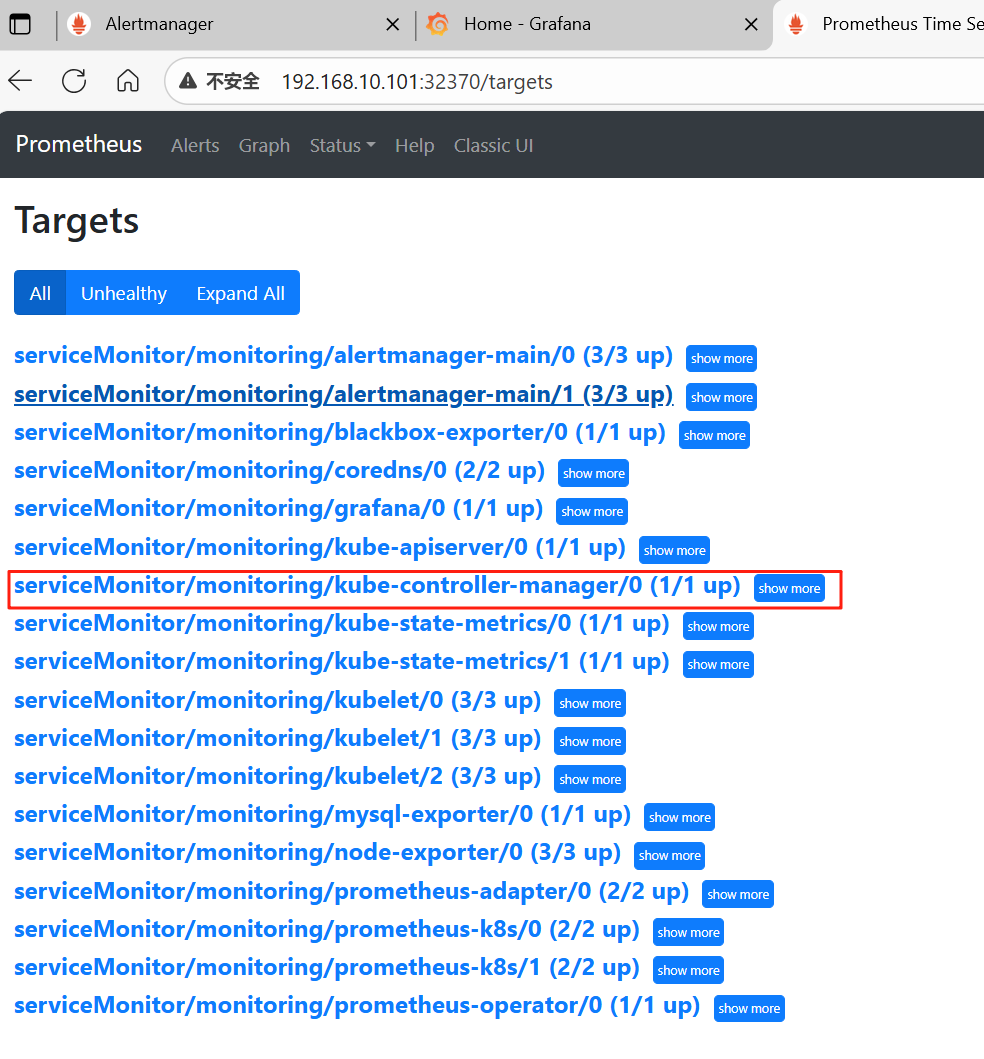Open the Graph page
The height and width of the screenshot is (1059, 984).
coord(264,145)
